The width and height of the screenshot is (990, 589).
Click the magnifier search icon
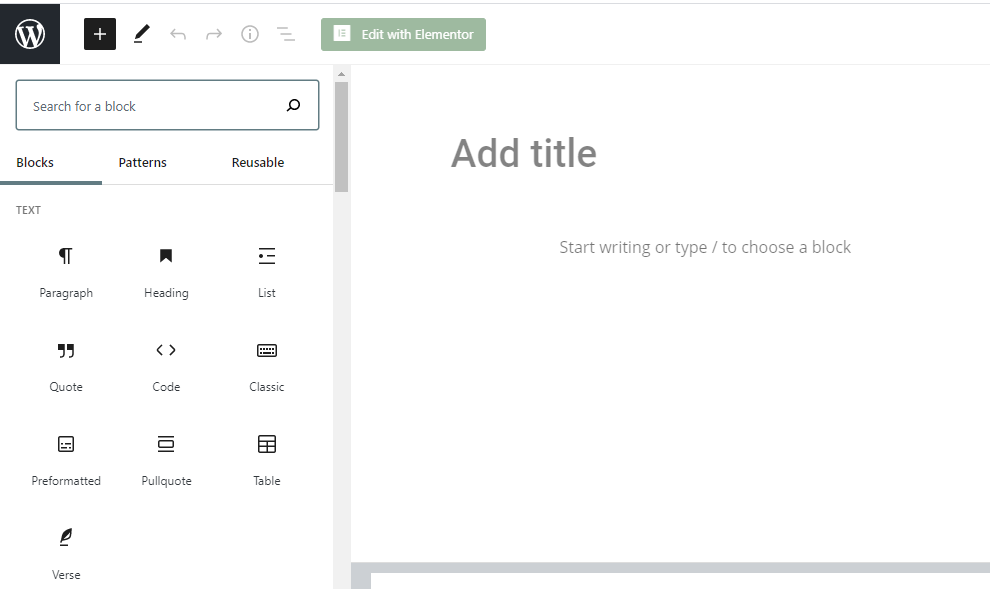click(x=294, y=105)
